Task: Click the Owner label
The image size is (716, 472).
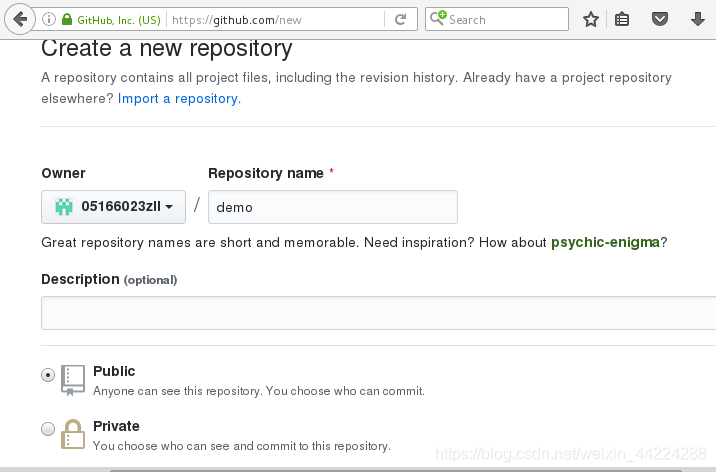Action: coord(63,173)
